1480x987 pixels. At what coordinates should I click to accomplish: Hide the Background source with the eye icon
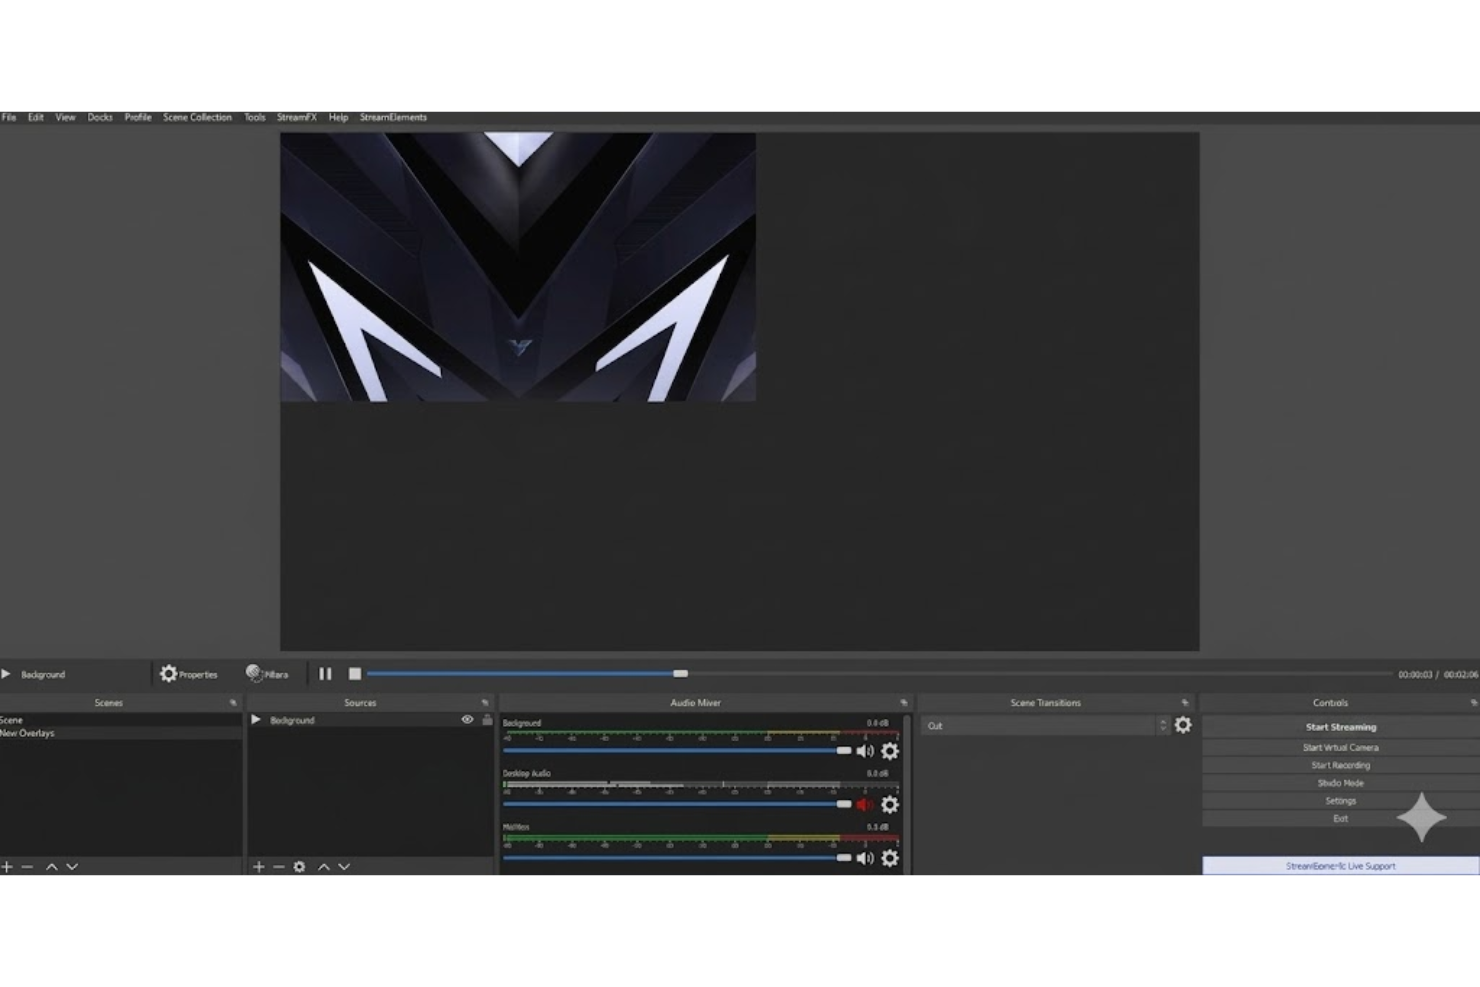point(467,719)
